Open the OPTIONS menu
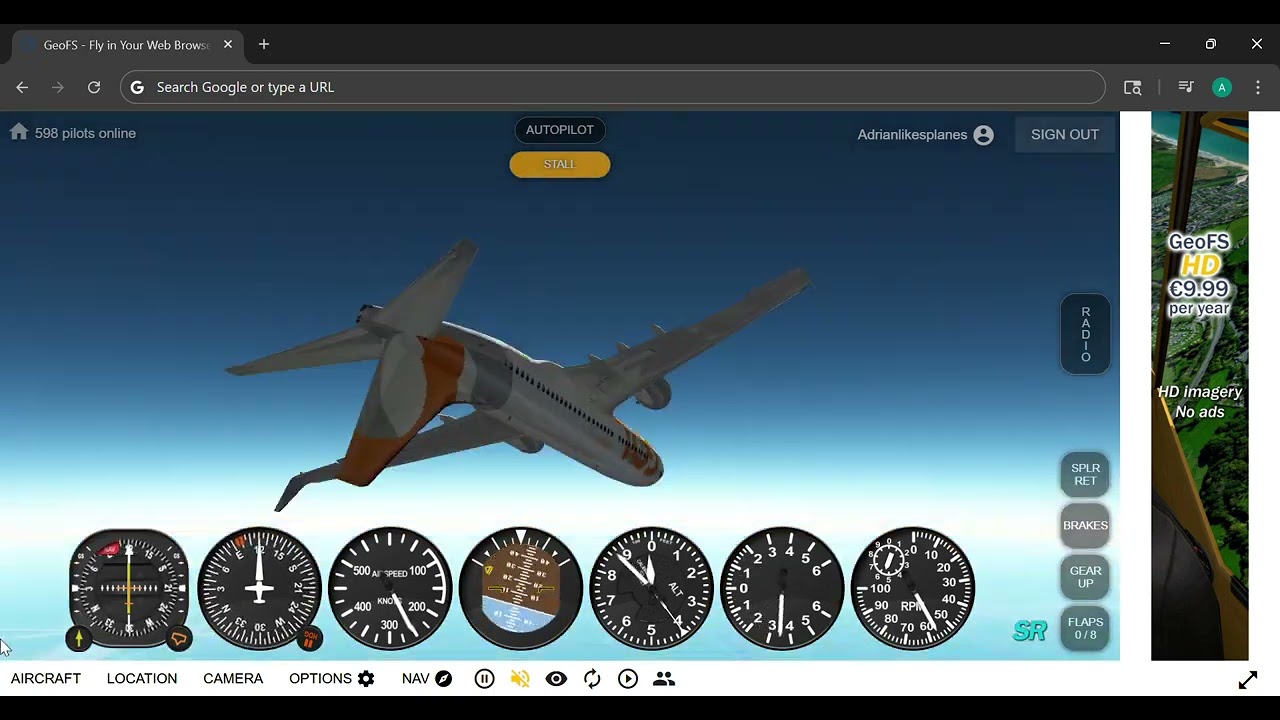The image size is (1280, 720). pos(320,679)
